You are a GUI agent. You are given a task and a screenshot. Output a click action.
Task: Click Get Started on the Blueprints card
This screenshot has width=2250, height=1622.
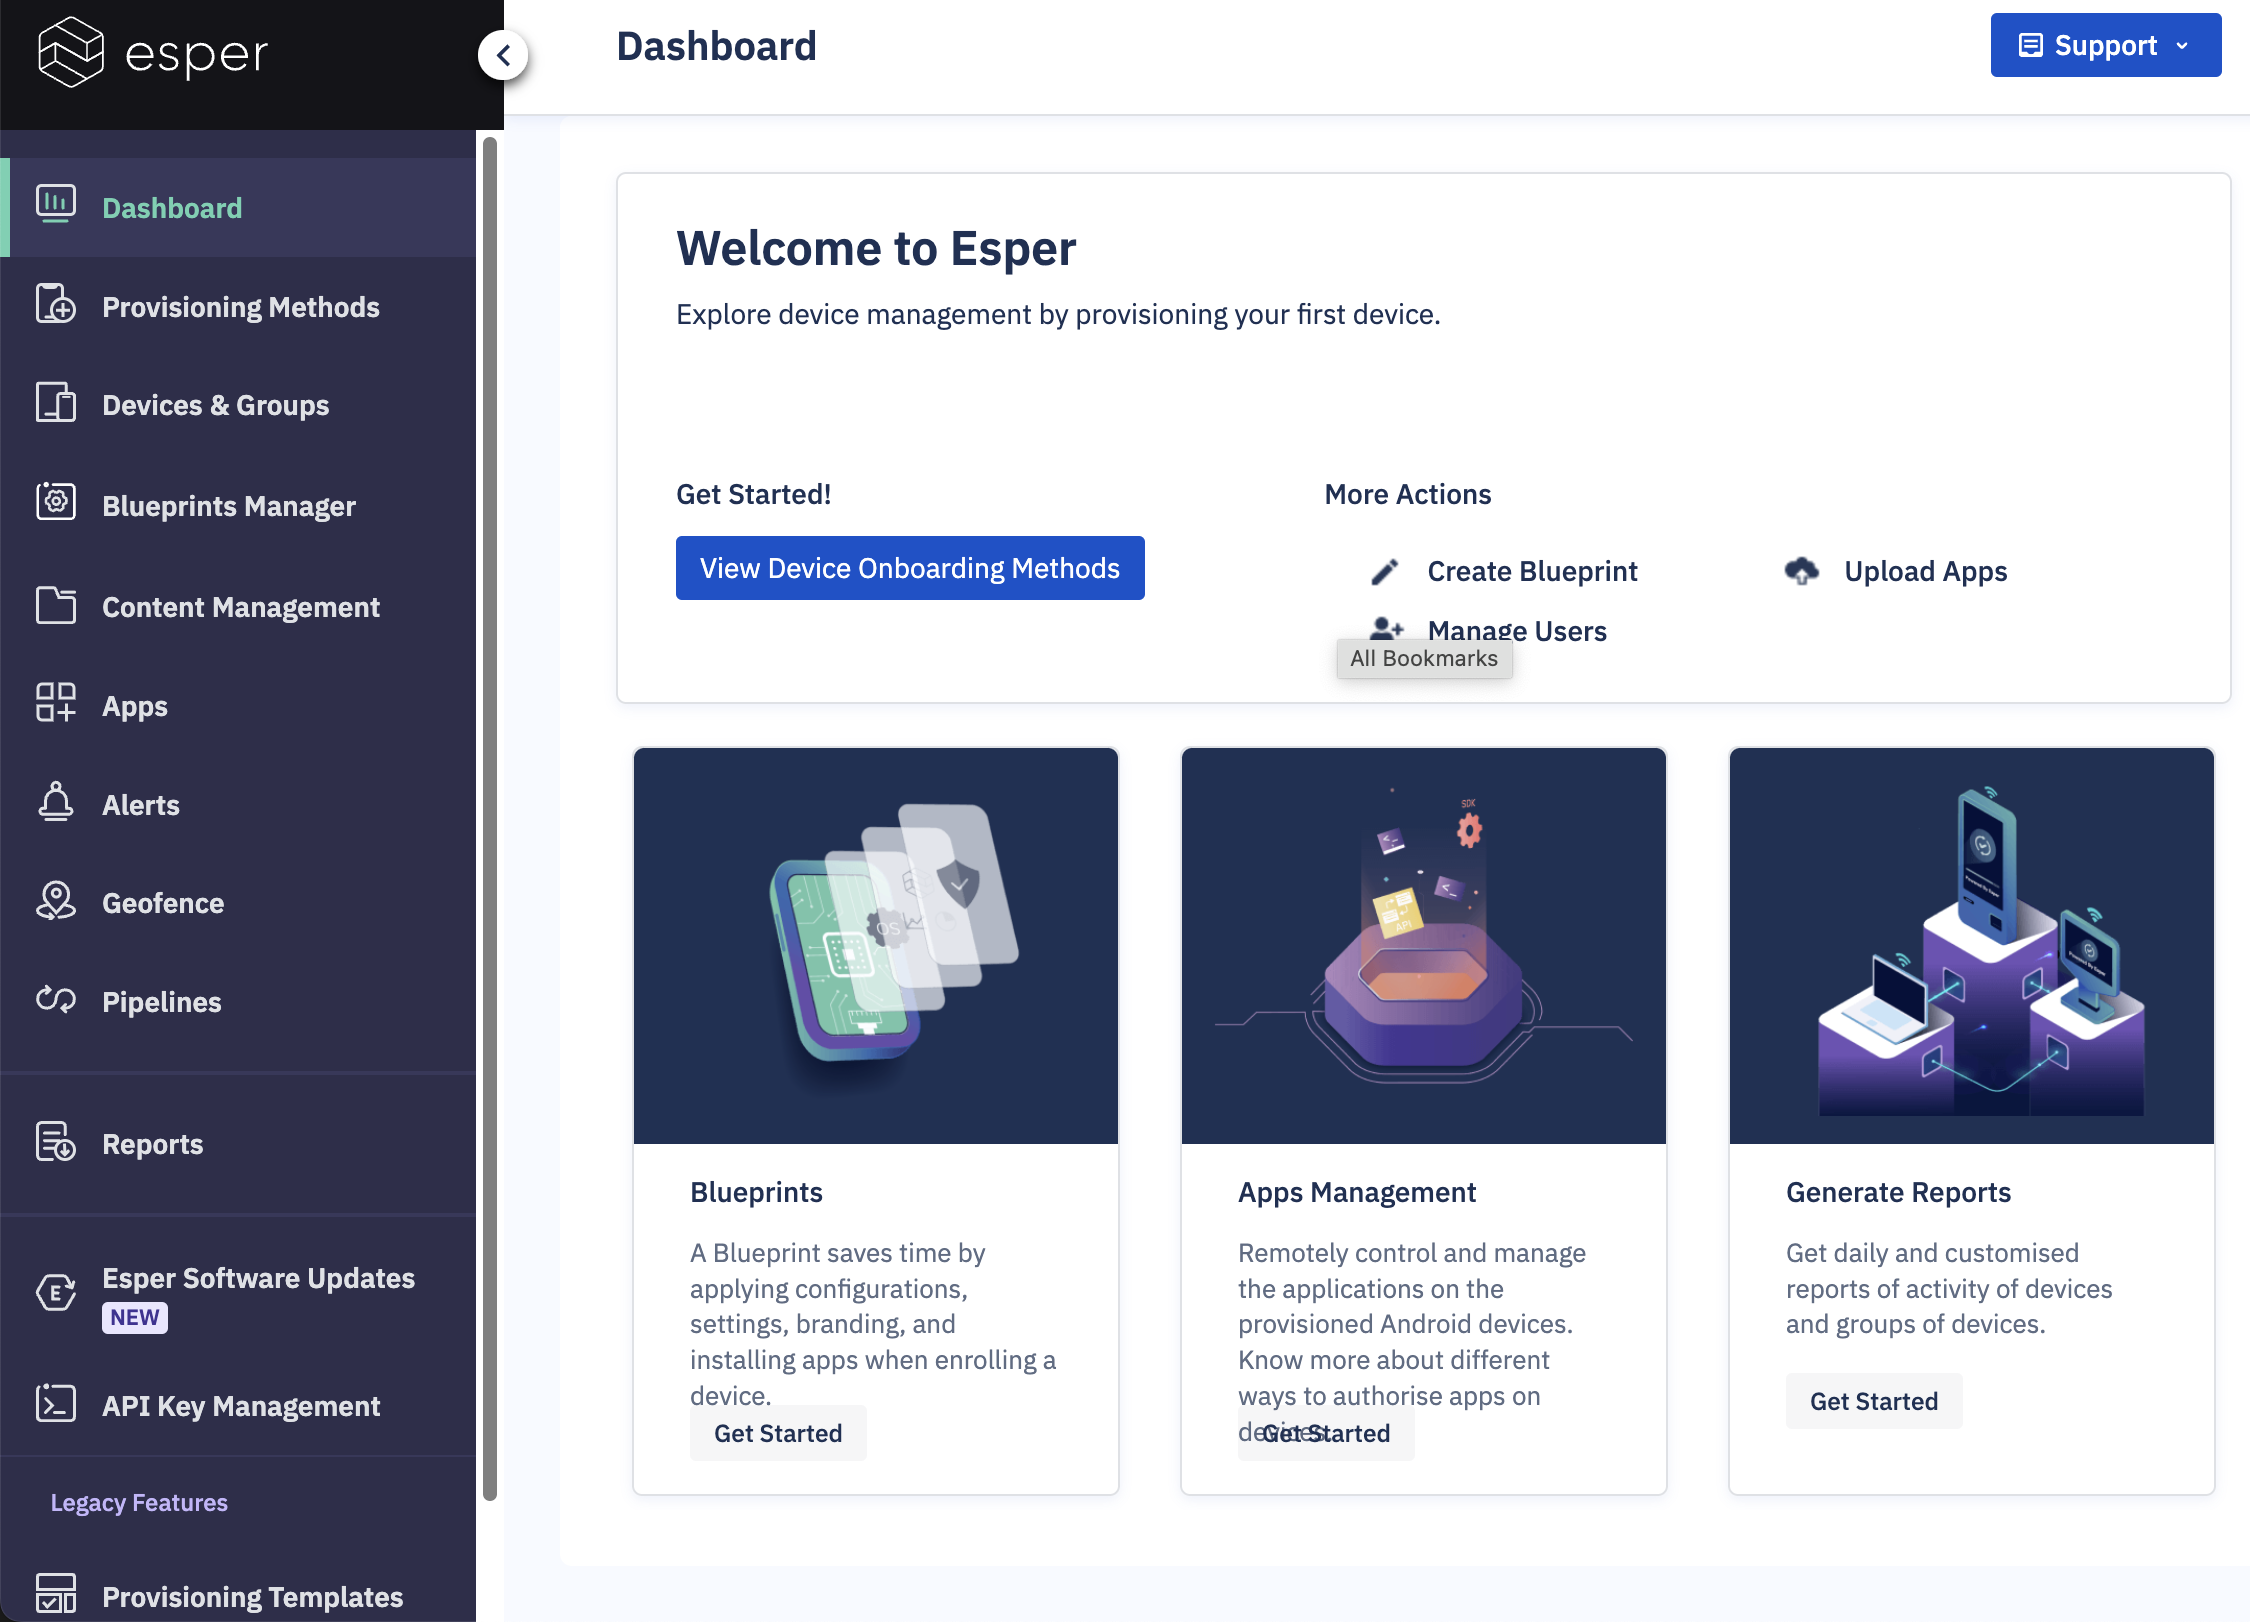[x=778, y=1433]
